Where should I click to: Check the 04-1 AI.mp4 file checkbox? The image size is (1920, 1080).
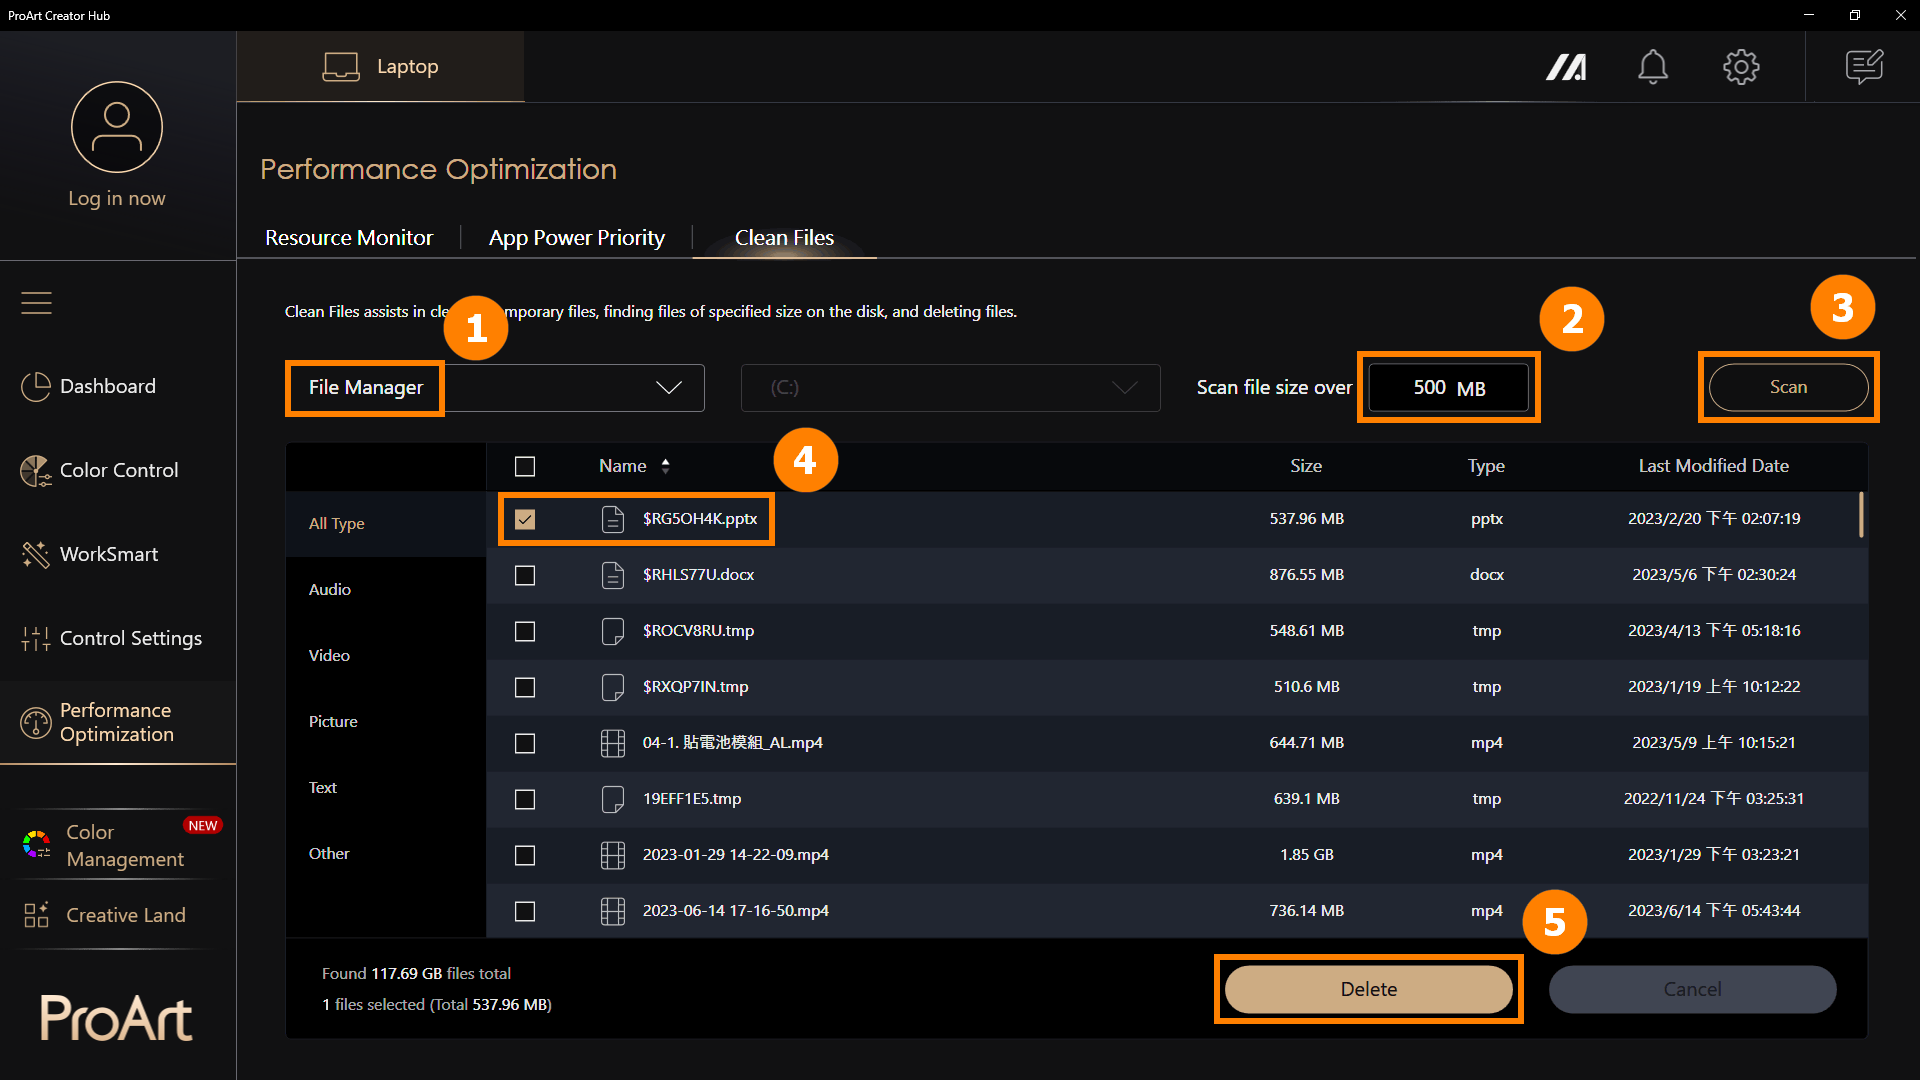(525, 743)
